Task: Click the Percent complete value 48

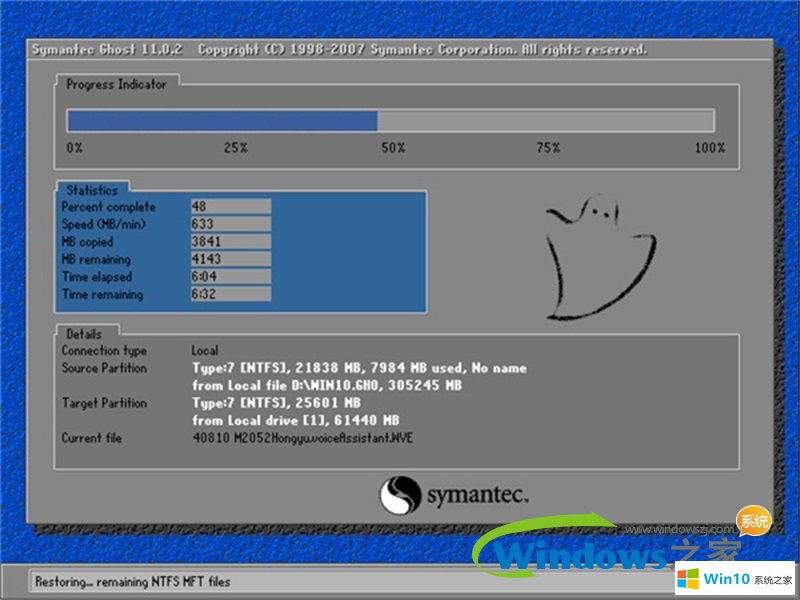Action: (231, 207)
